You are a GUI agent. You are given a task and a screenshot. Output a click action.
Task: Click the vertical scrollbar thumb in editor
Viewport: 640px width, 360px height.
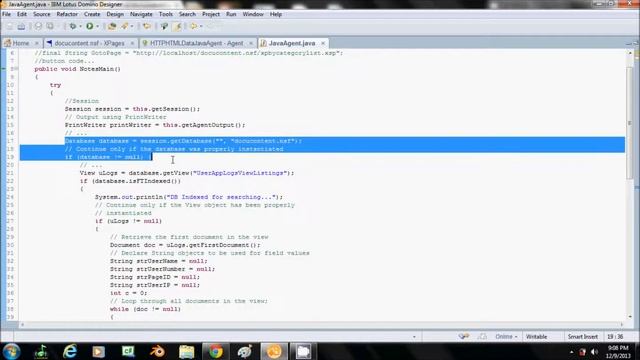pyautogui.click(x=630, y=122)
